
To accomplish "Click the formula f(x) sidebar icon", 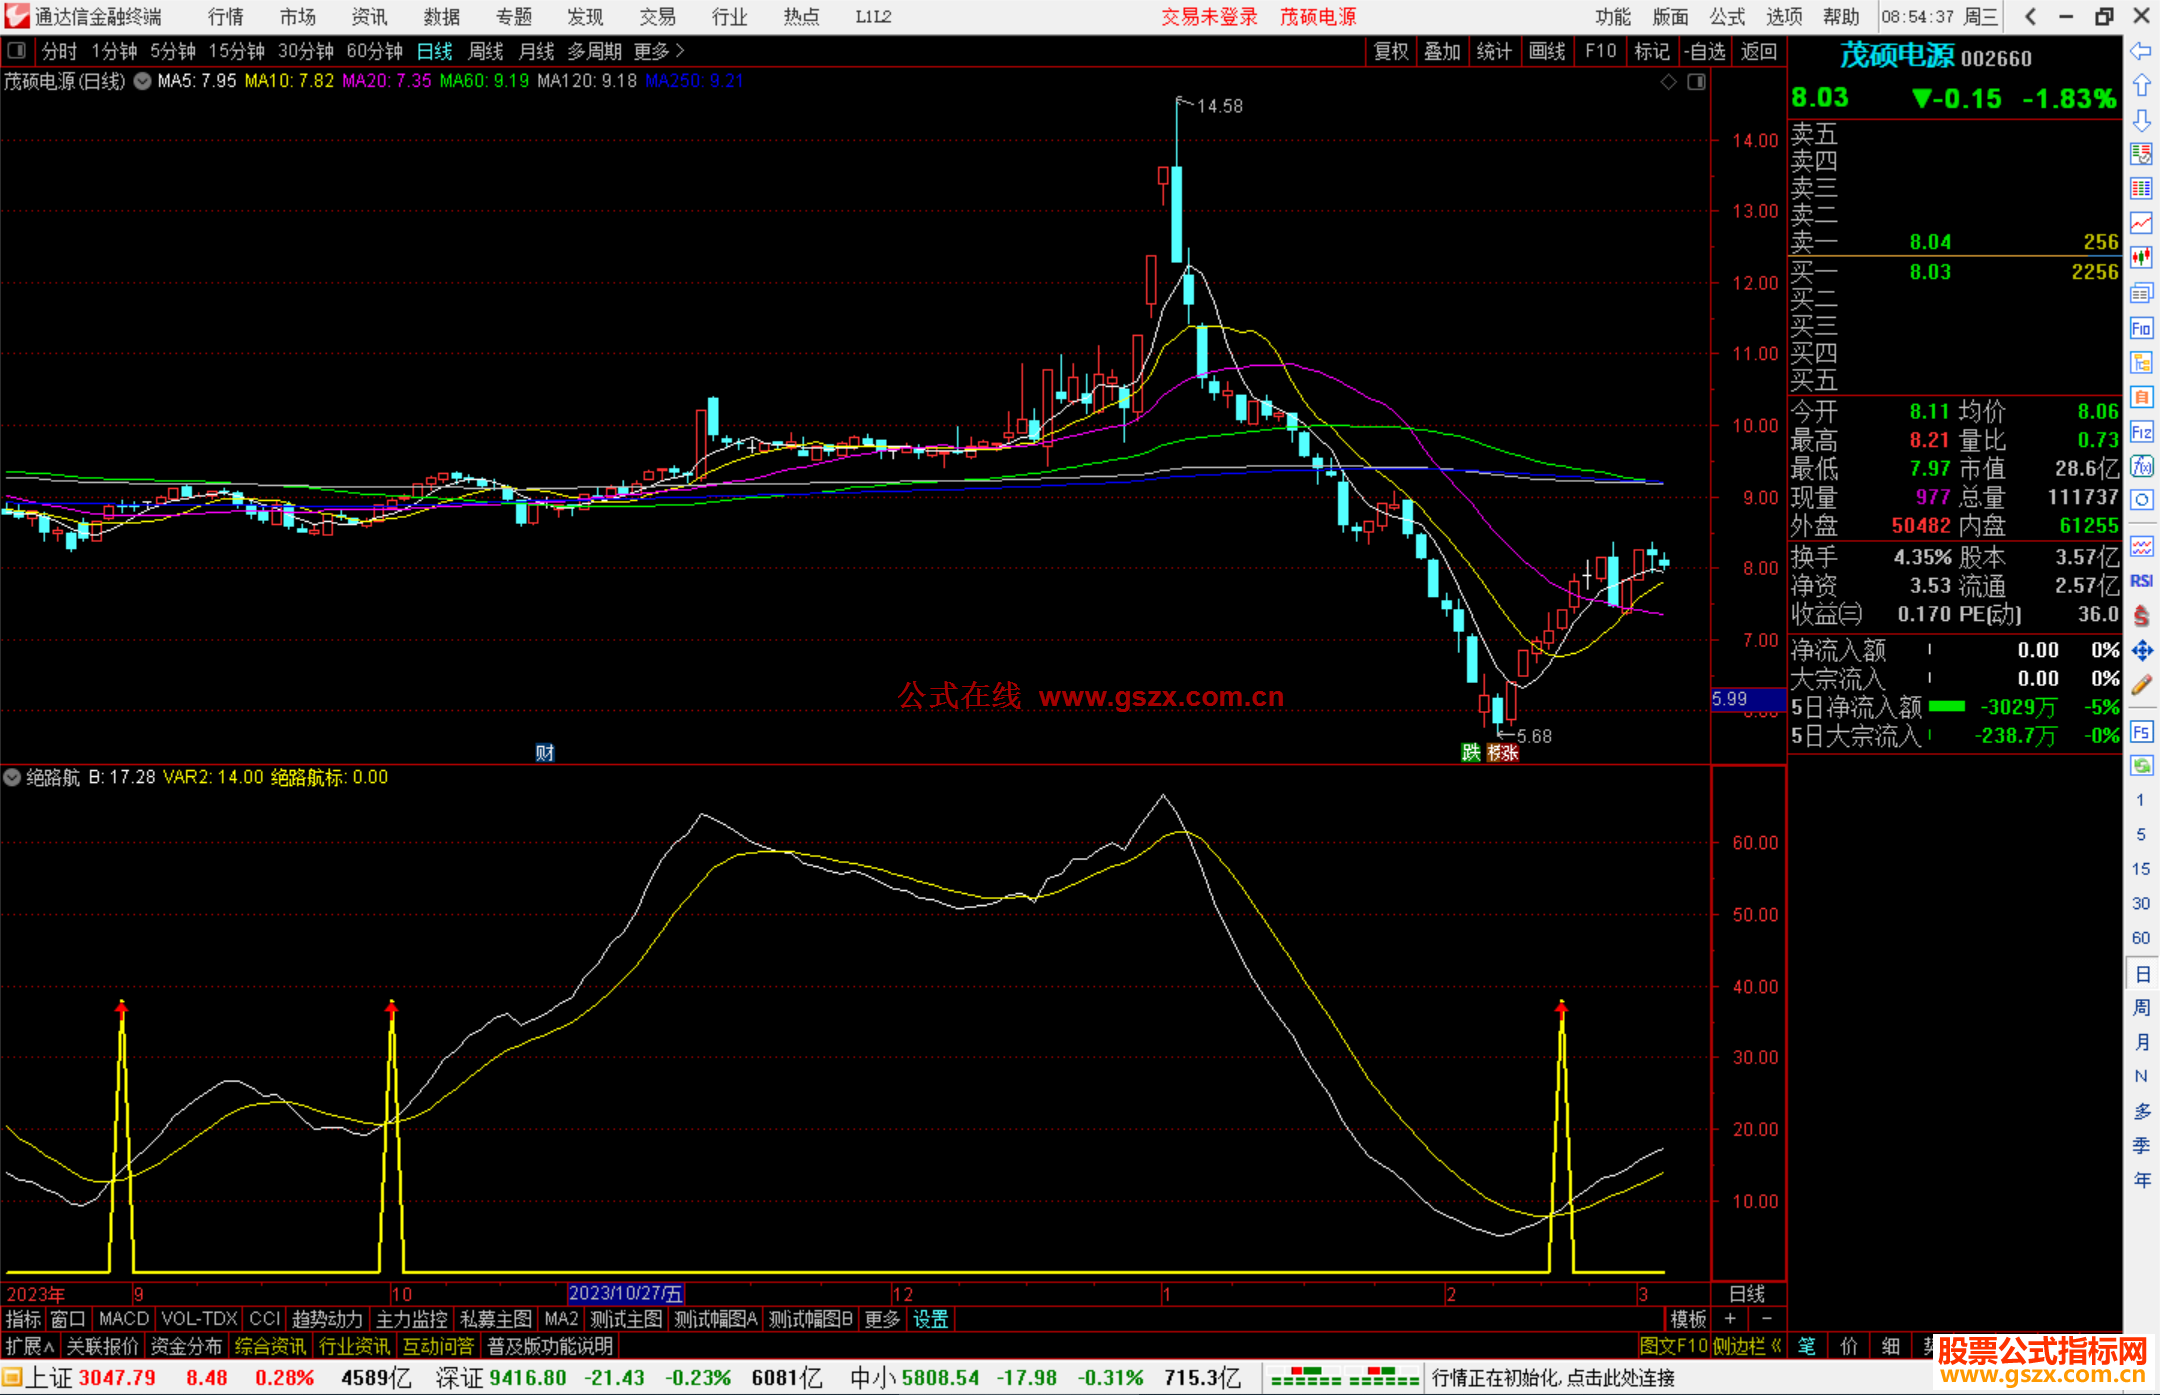I will (x=2141, y=466).
